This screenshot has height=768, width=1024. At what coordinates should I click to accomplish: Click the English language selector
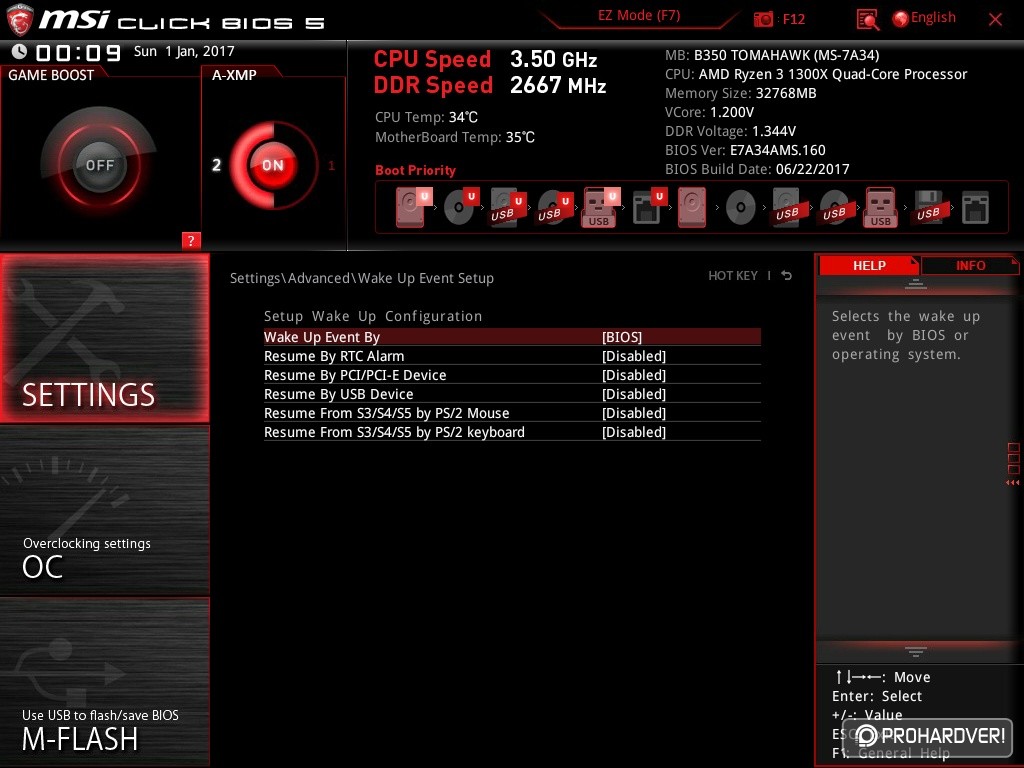point(933,18)
